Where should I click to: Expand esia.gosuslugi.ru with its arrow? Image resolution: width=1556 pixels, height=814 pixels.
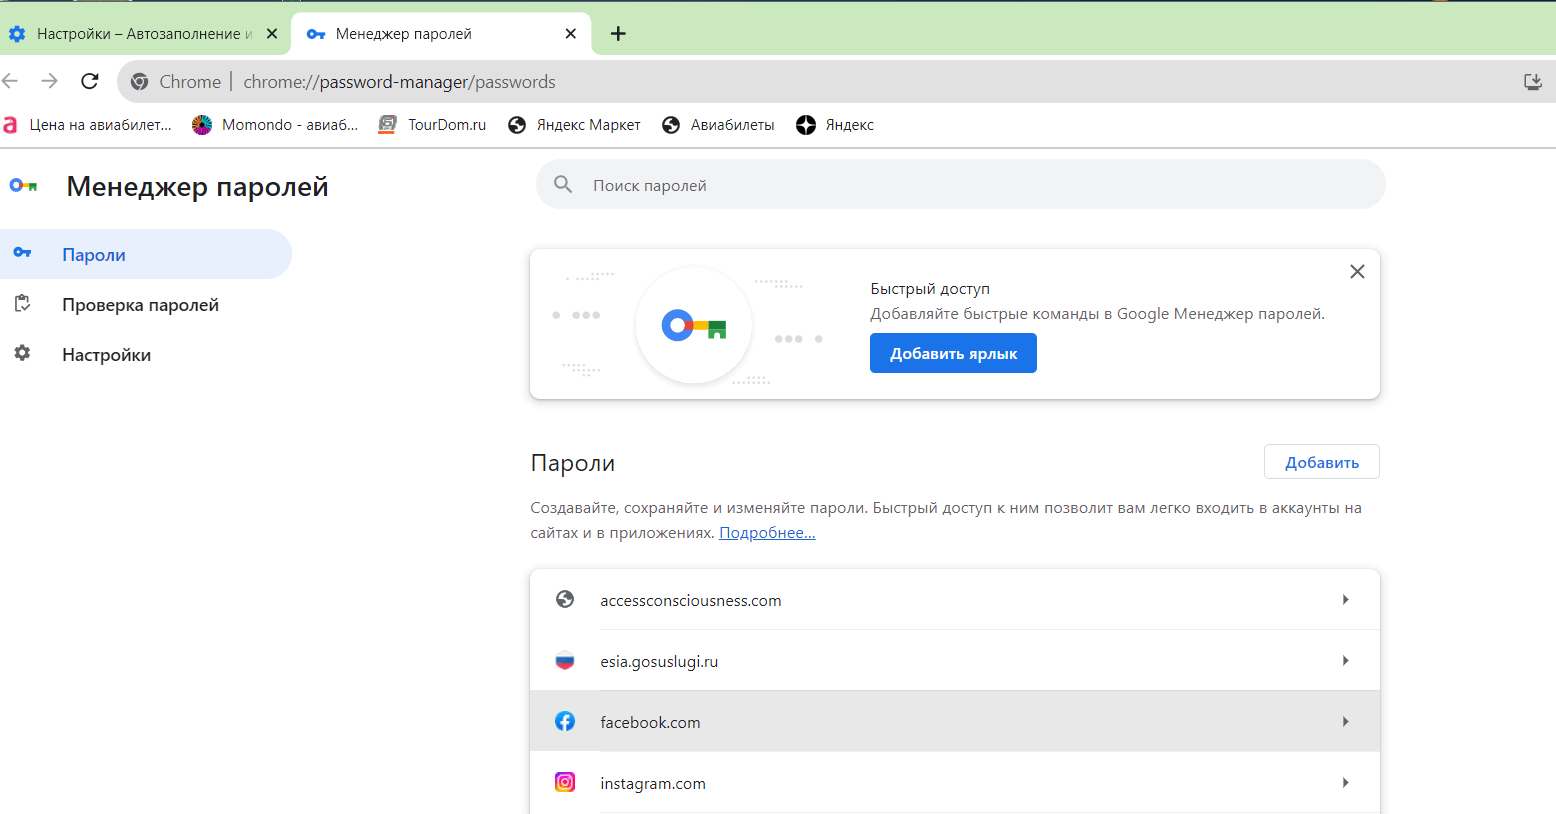pyautogui.click(x=1345, y=661)
